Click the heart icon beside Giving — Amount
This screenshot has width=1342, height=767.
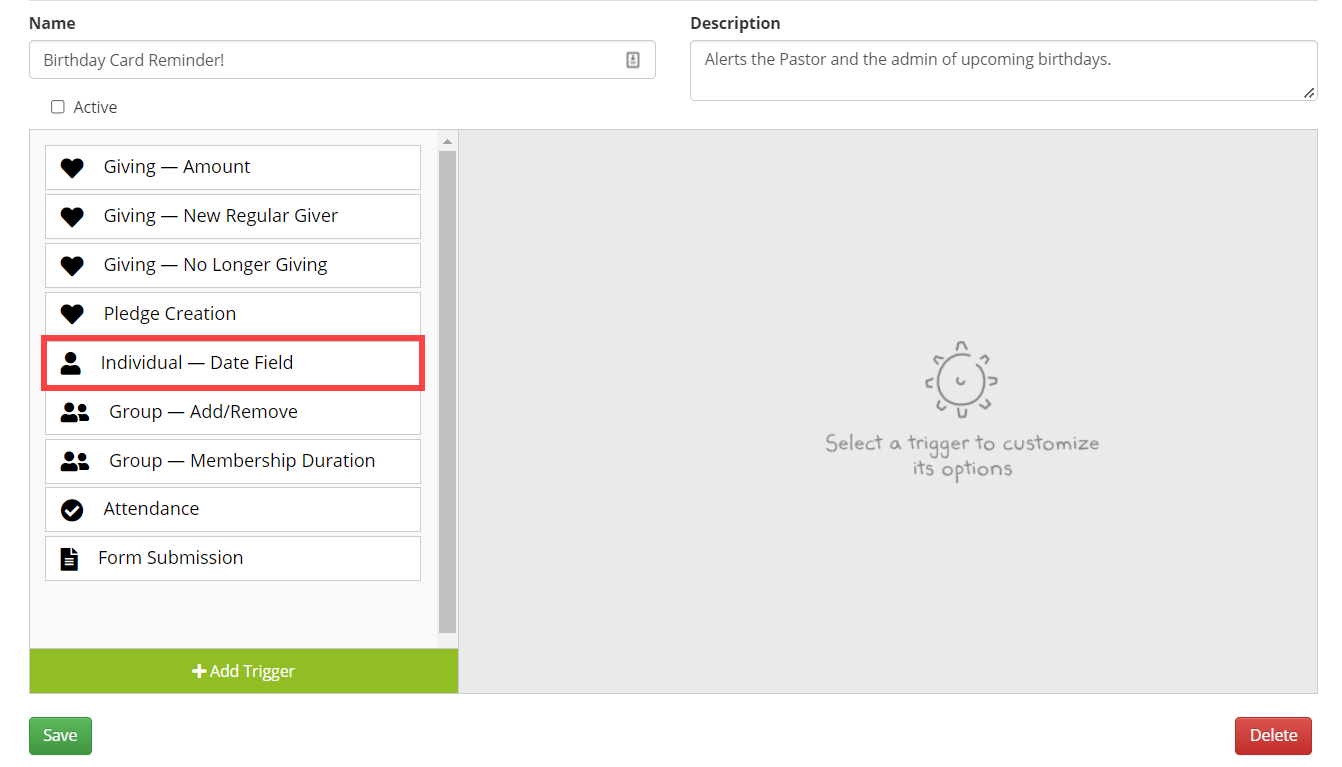(x=72, y=168)
